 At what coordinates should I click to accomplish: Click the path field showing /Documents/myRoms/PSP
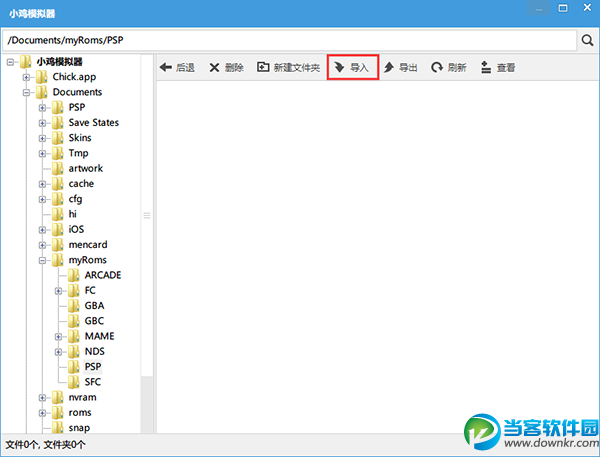290,40
